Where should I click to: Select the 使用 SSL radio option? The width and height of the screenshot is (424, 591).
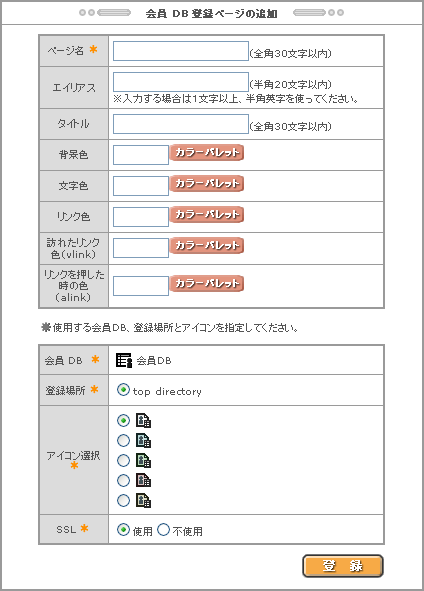coord(123,530)
